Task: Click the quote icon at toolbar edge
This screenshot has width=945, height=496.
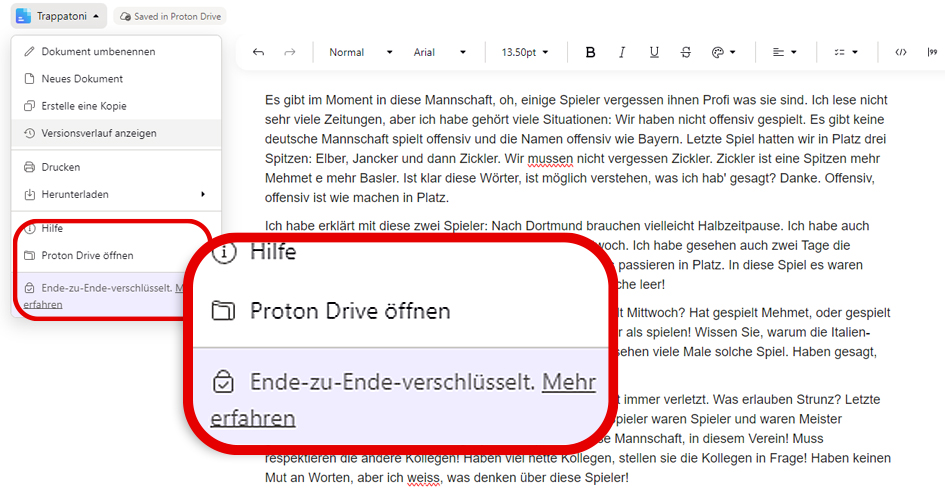Action: (x=932, y=52)
